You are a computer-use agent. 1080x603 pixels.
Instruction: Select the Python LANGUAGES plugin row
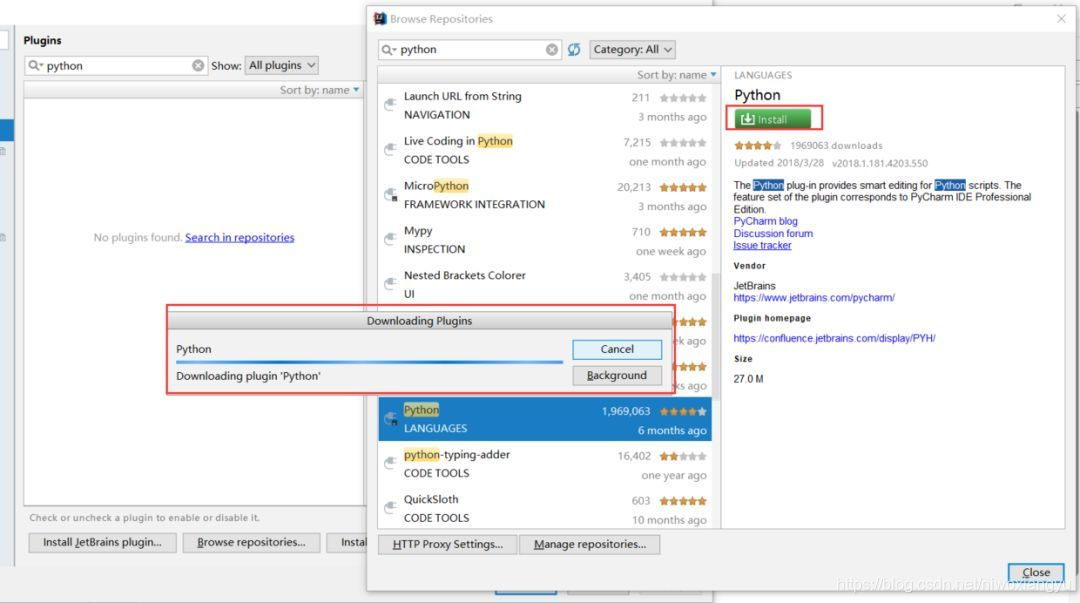[x=545, y=419]
